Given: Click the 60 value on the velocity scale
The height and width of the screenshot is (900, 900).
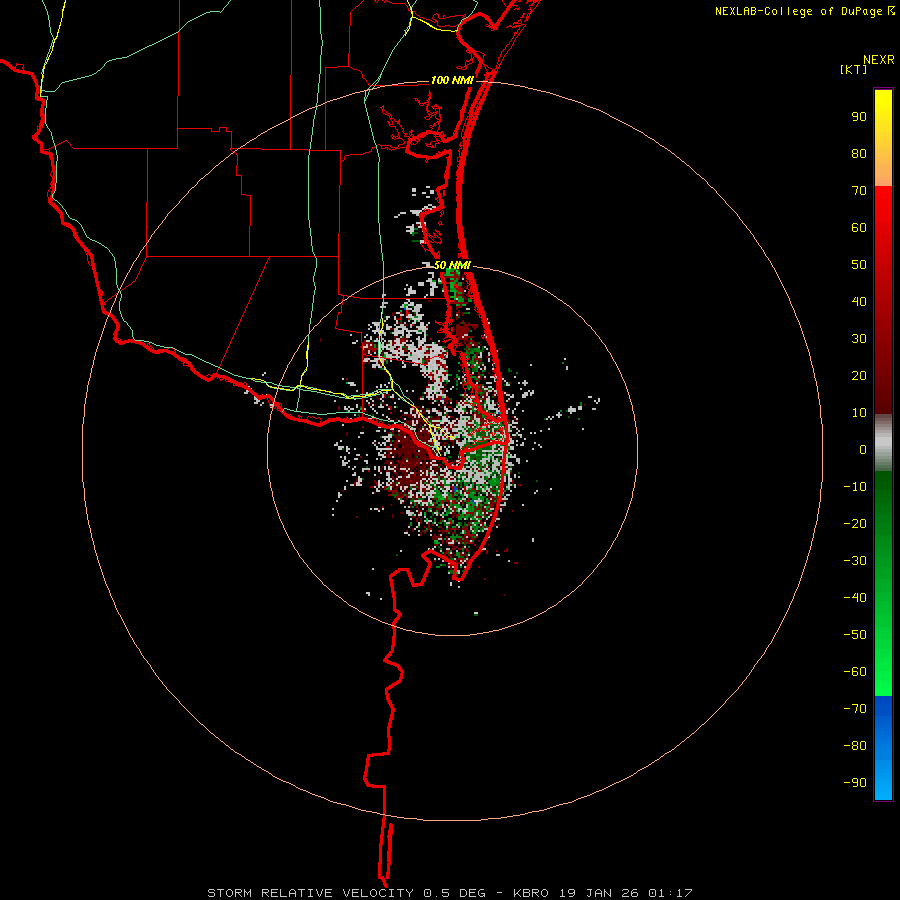Looking at the screenshot, I should 859,228.
